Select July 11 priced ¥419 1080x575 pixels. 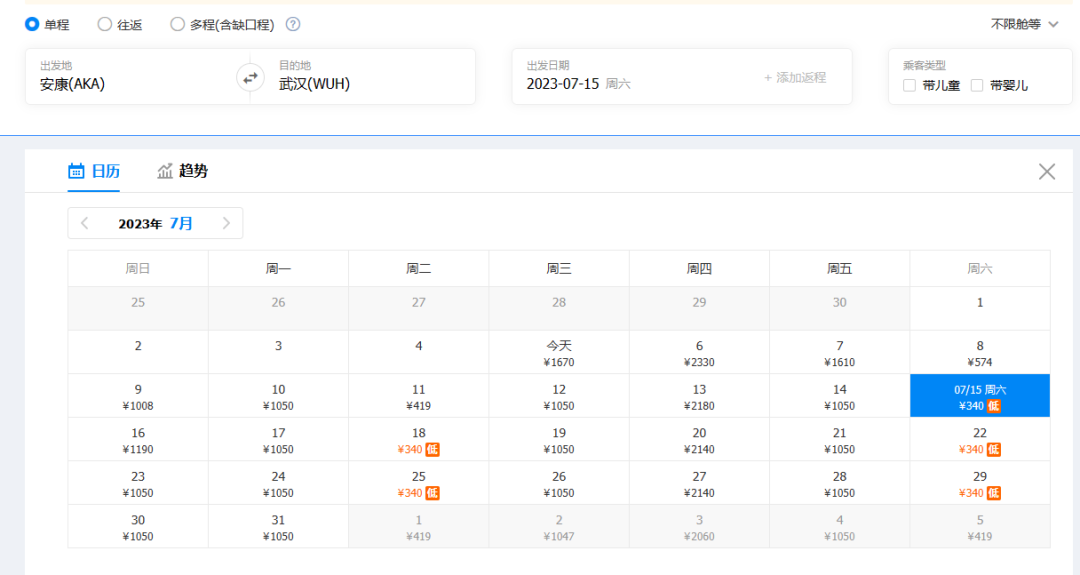pyautogui.click(x=419, y=397)
